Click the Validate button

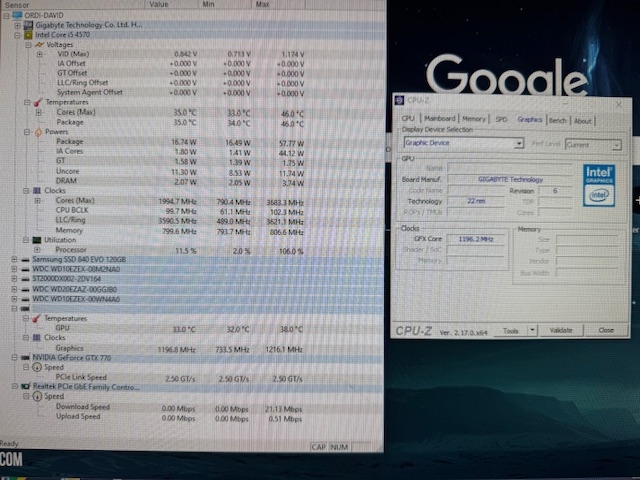coord(561,330)
